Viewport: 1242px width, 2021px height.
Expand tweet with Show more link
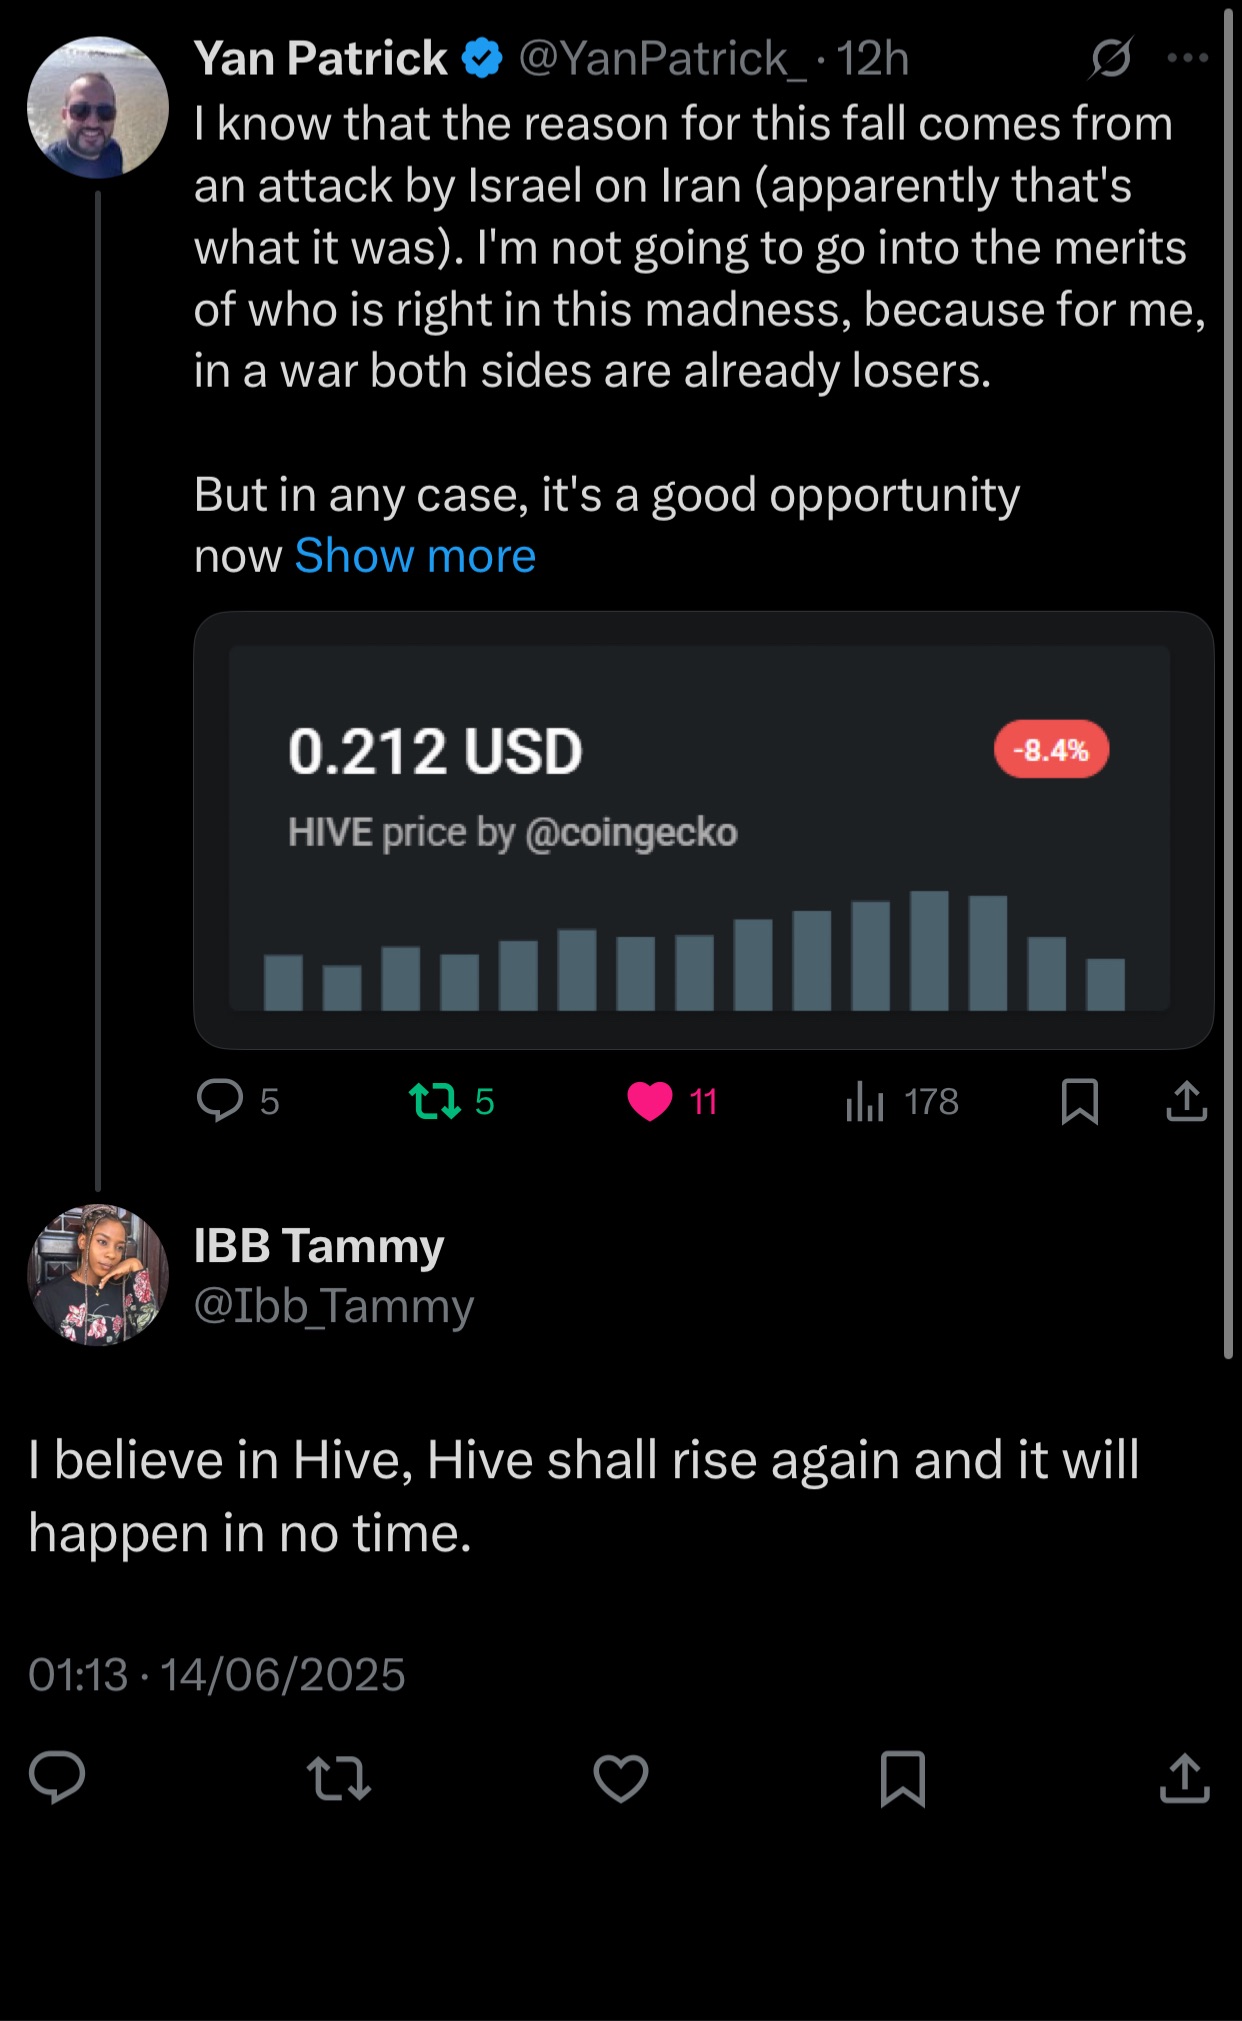click(x=415, y=556)
